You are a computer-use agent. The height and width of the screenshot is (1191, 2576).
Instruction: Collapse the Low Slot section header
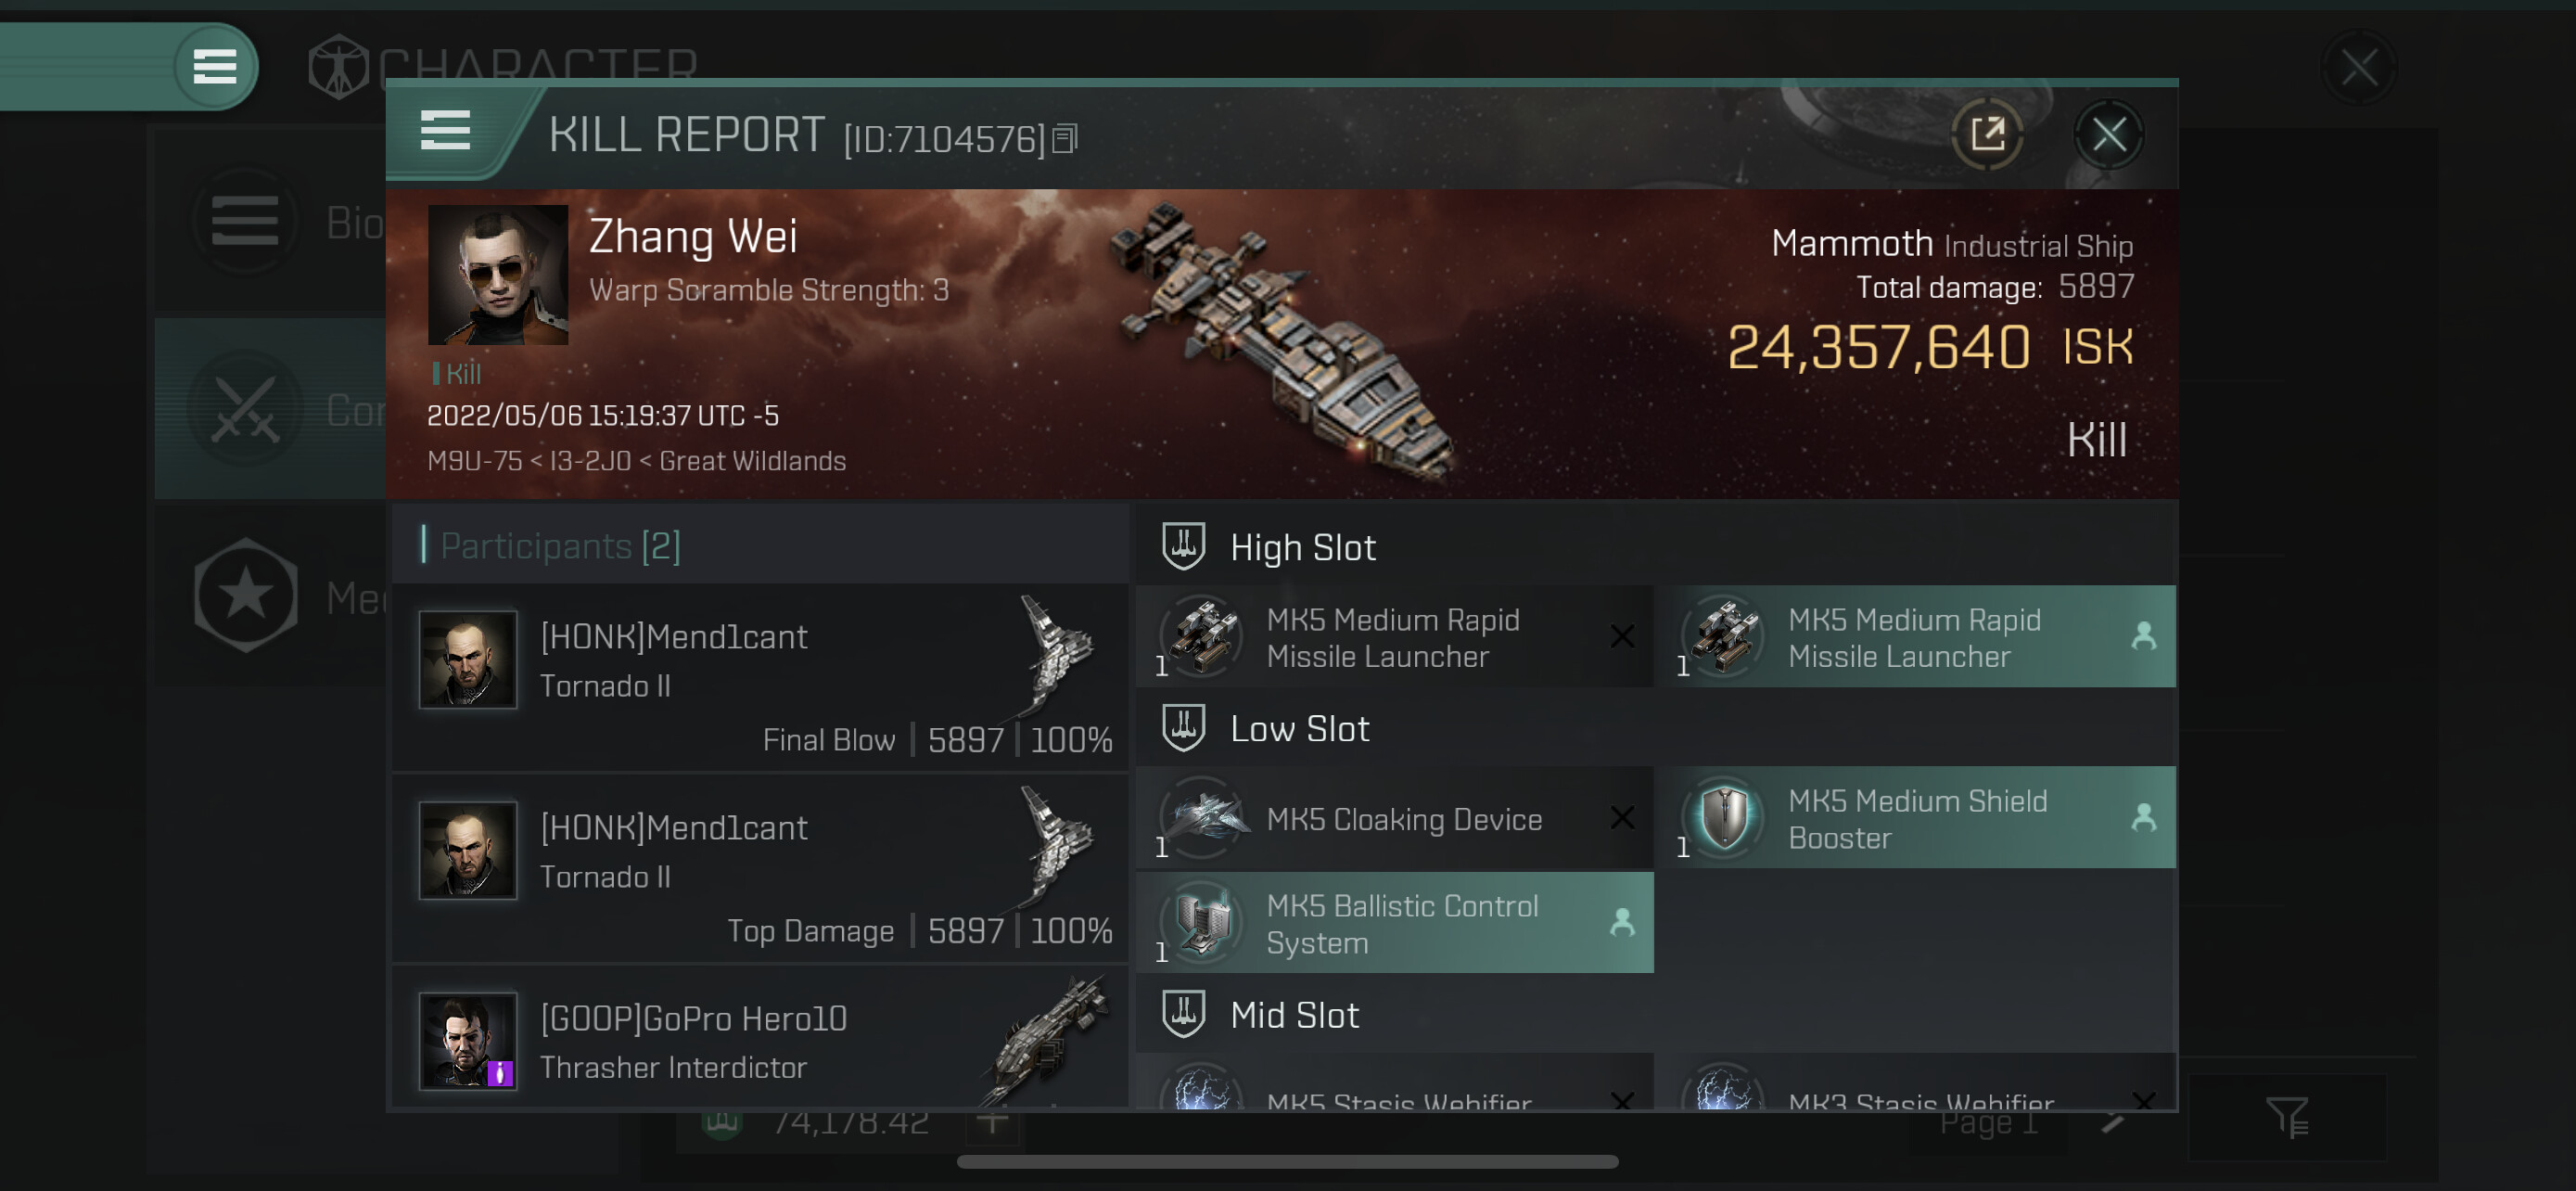(1300, 729)
